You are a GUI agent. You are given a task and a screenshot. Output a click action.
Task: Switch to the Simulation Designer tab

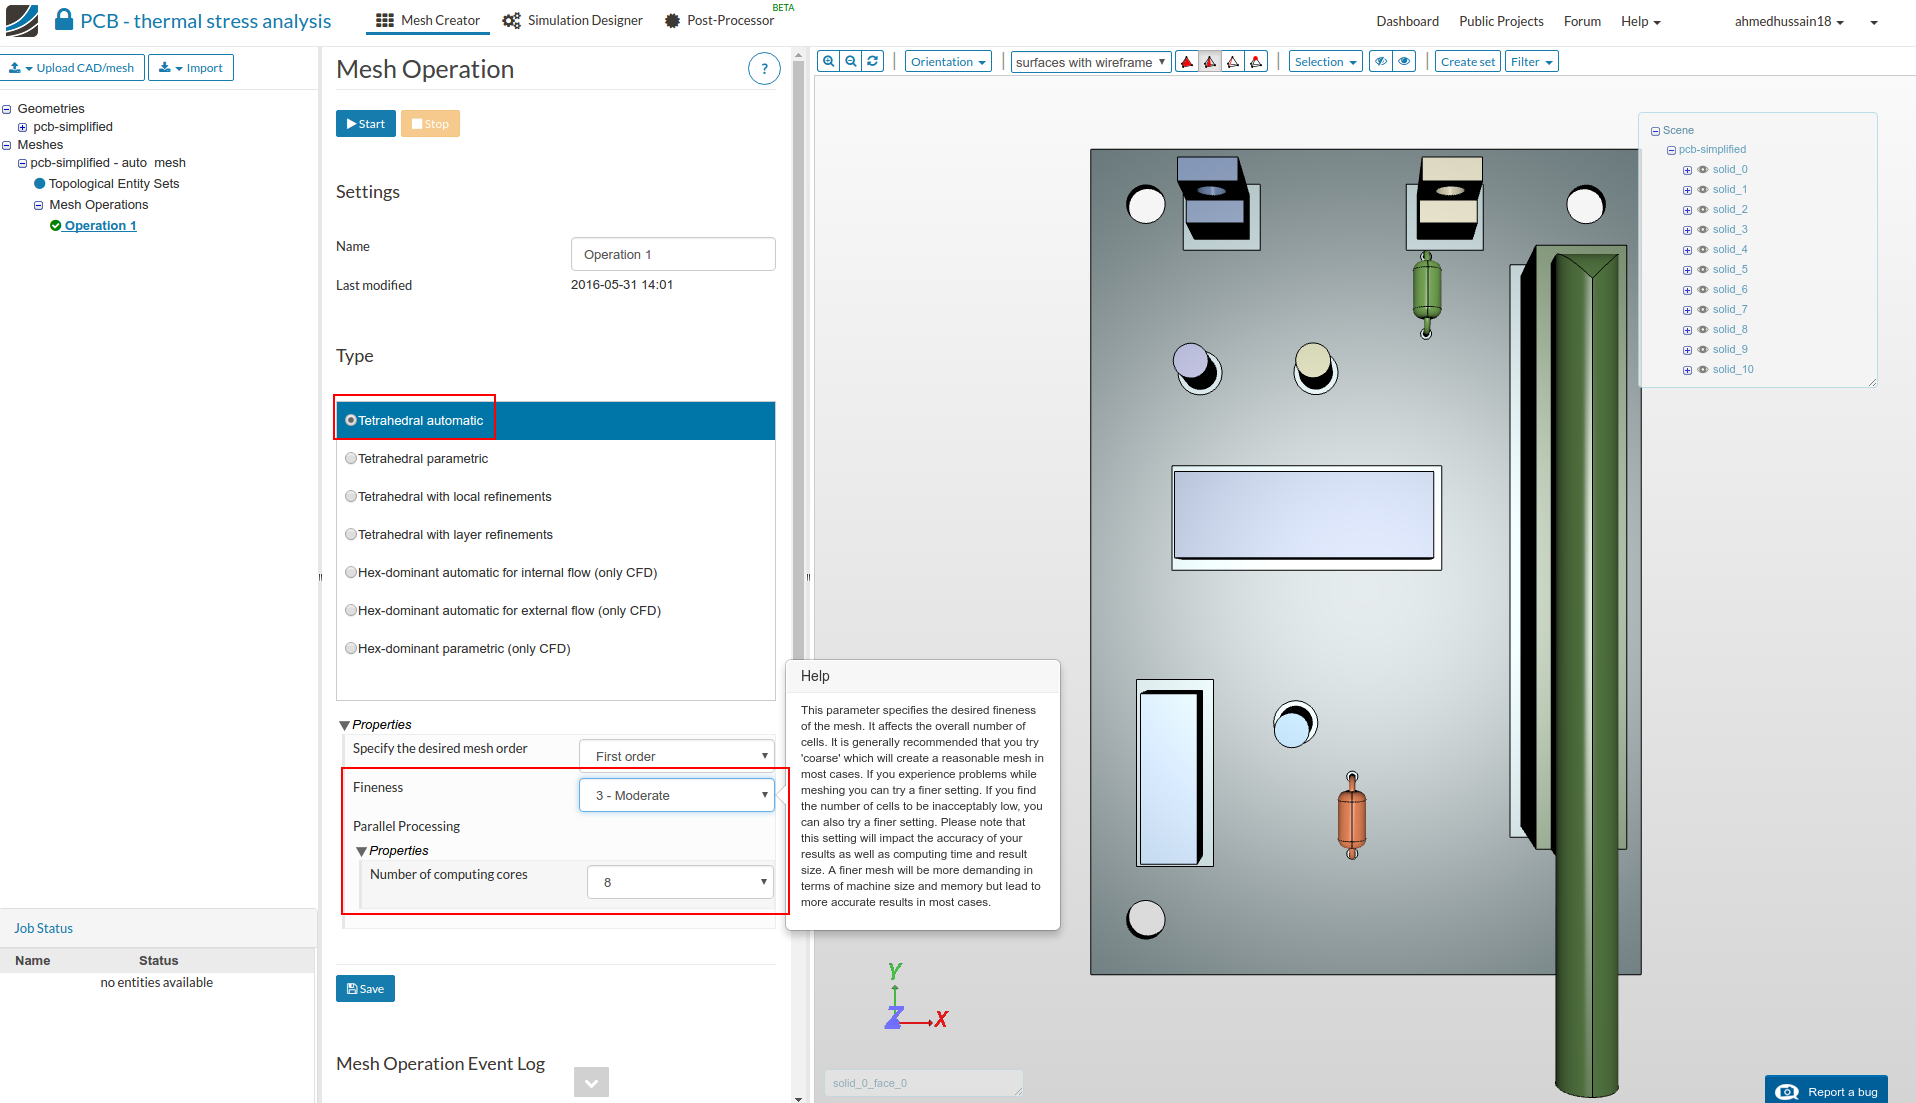573,21
